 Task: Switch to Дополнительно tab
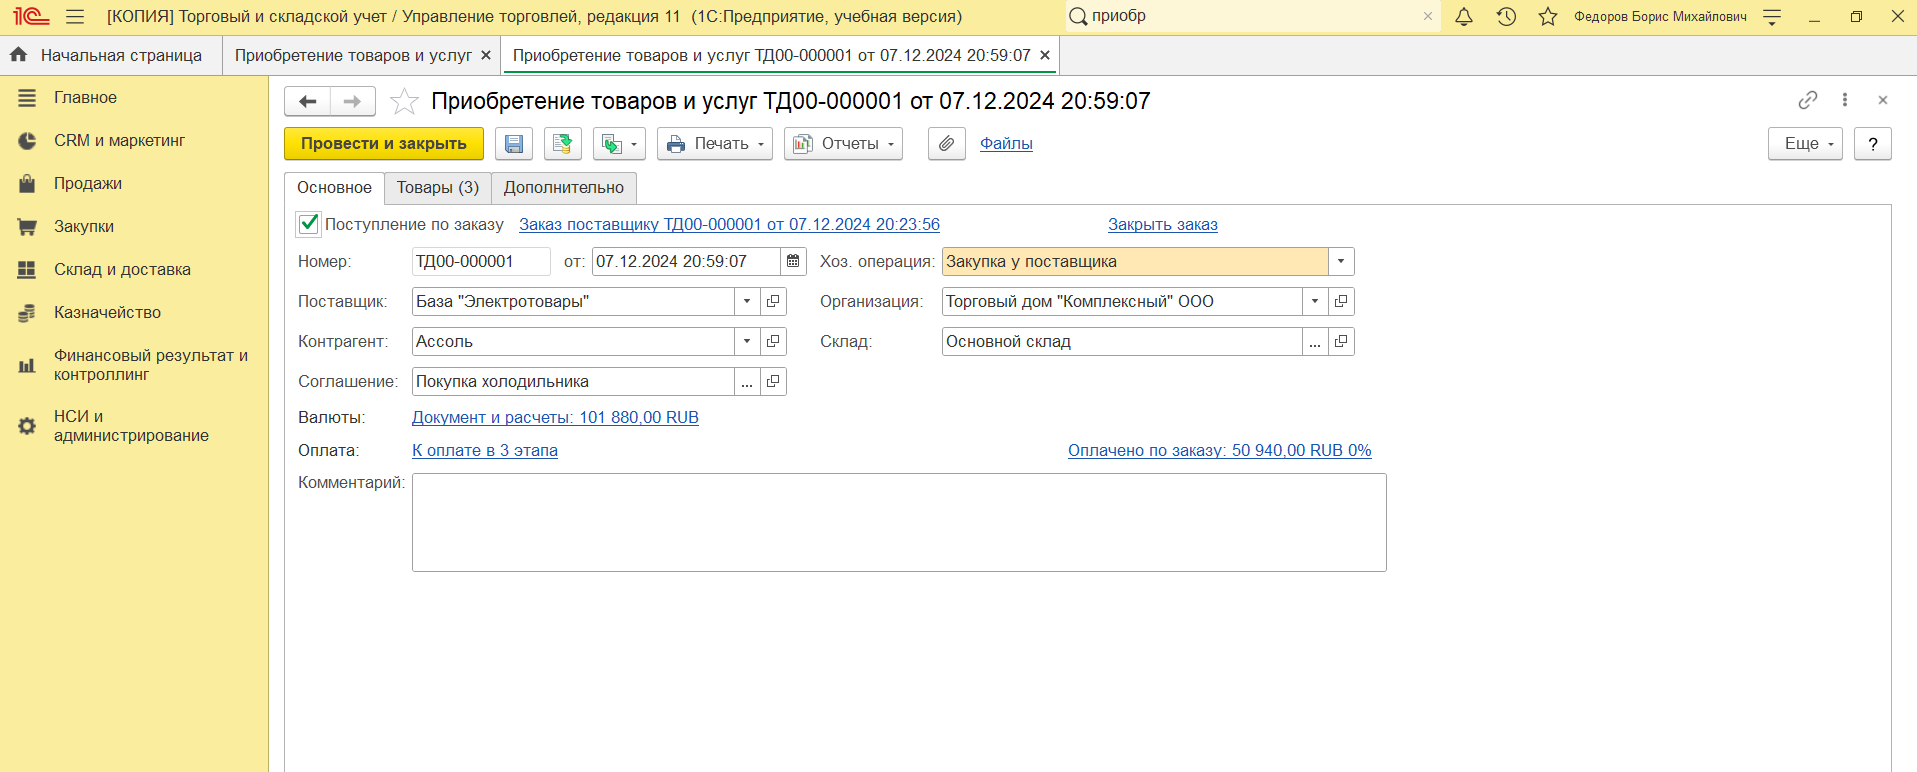pyautogui.click(x=564, y=188)
